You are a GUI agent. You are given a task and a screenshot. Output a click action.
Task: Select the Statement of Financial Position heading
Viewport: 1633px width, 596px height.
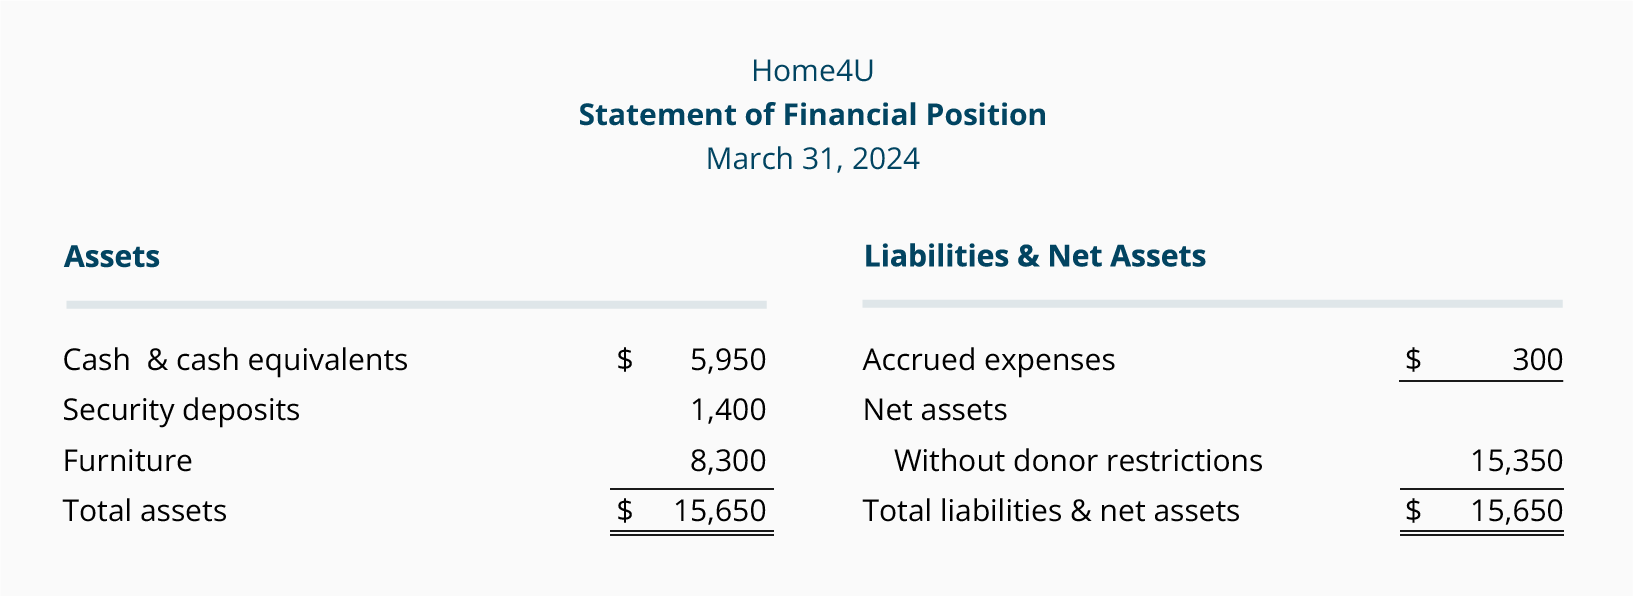pos(812,115)
